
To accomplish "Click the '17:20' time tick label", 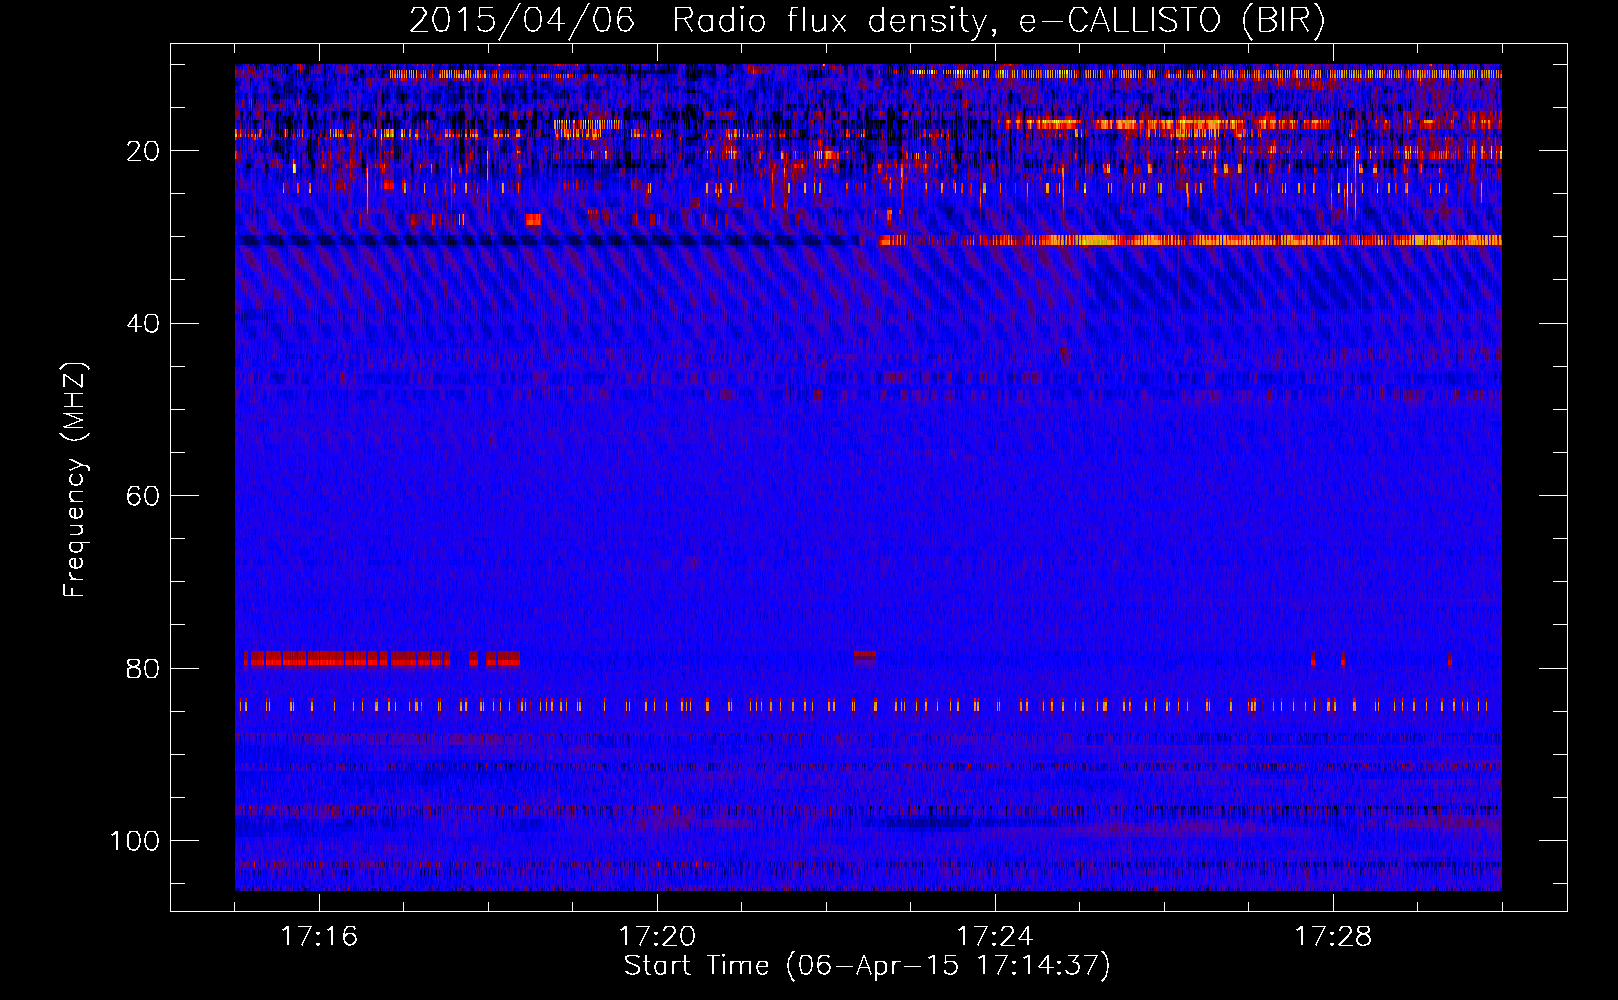I will click(657, 936).
